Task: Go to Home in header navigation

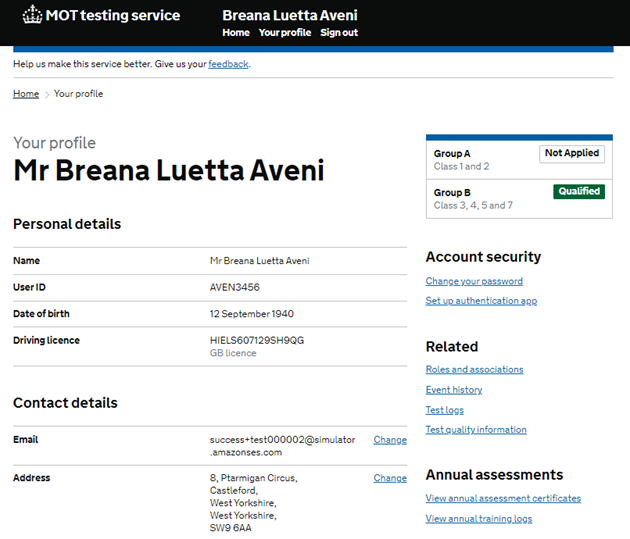Action: pos(236,33)
